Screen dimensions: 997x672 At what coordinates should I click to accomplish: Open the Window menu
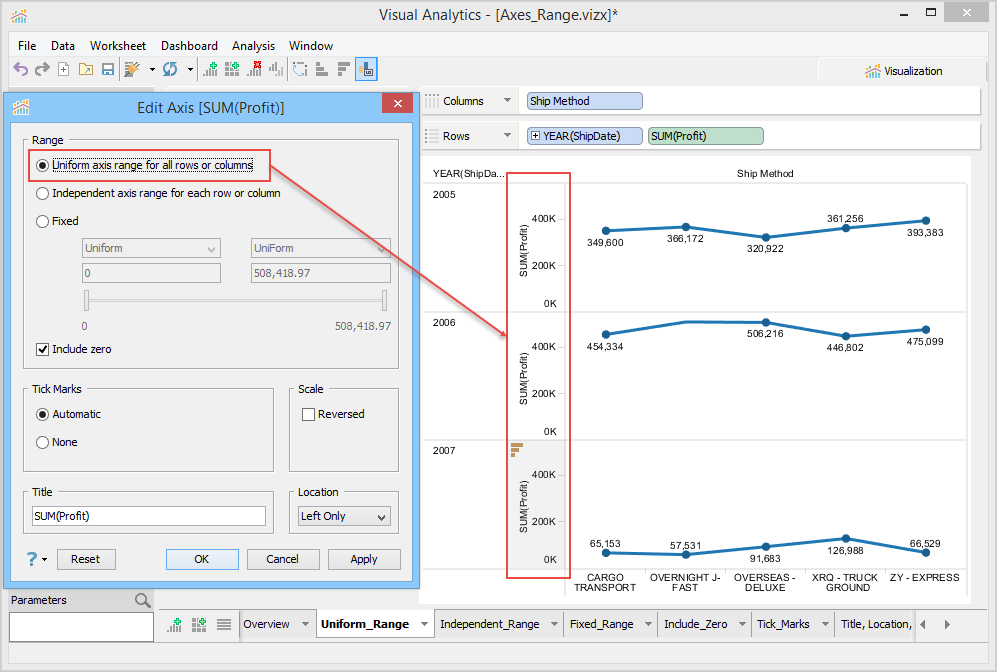coord(310,46)
